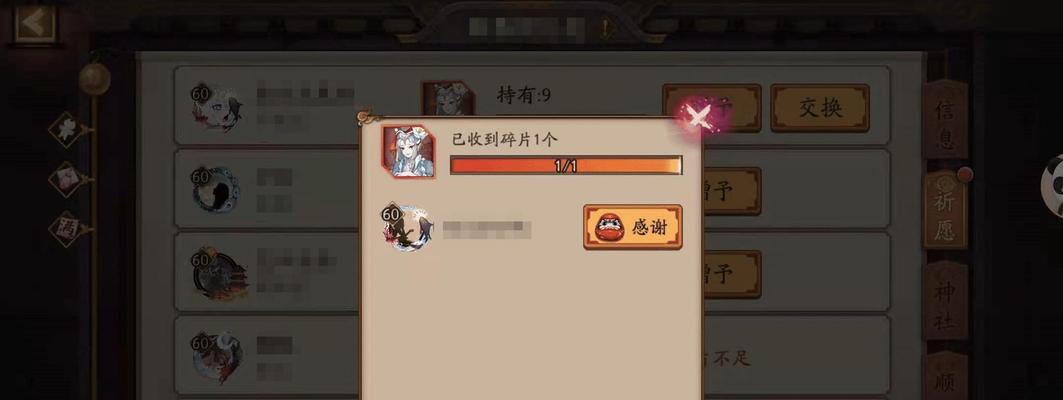The width and height of the screenshot is (1063, 400).
Task: Close the popup with the pink X icon
Action: point(698,117)
